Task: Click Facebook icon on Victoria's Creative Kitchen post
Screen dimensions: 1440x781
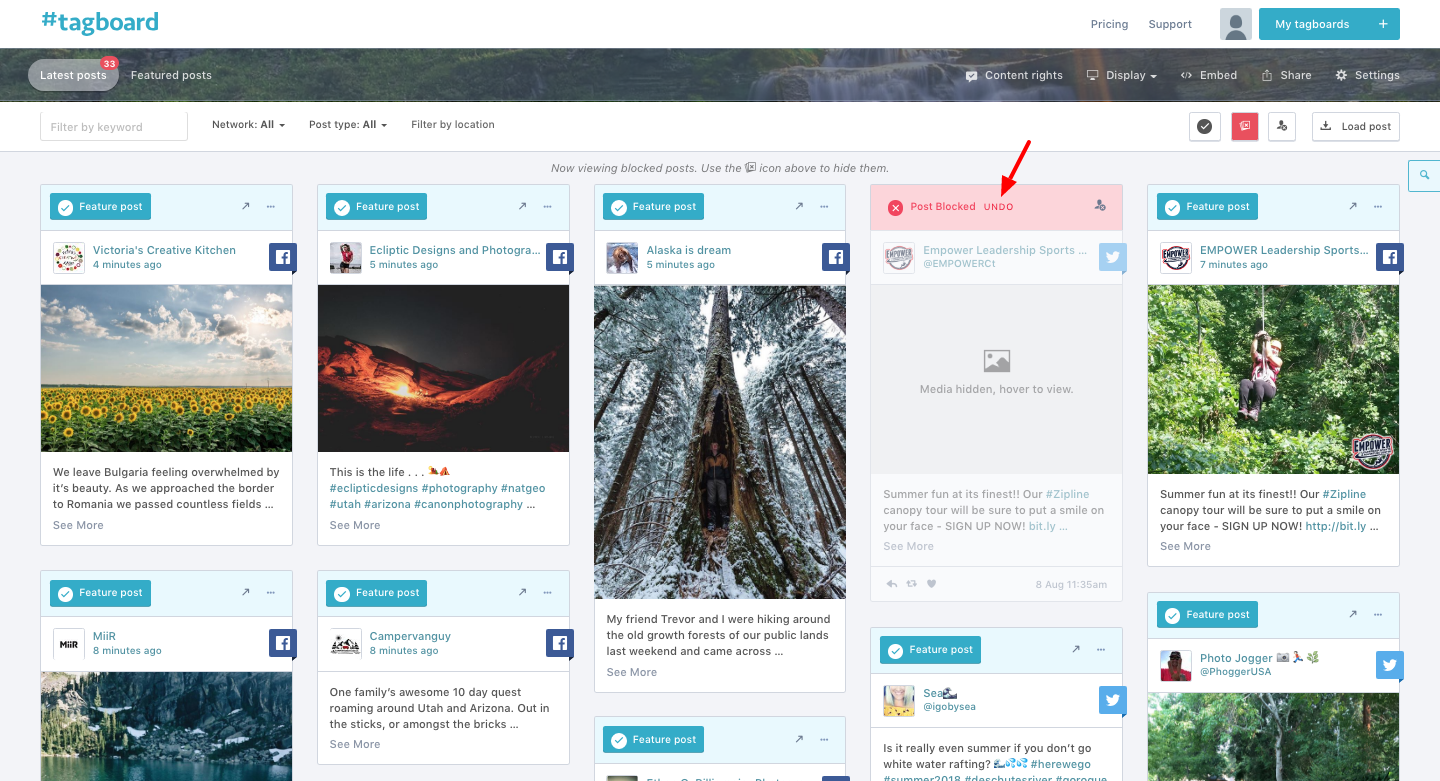Action: point(283,258)
